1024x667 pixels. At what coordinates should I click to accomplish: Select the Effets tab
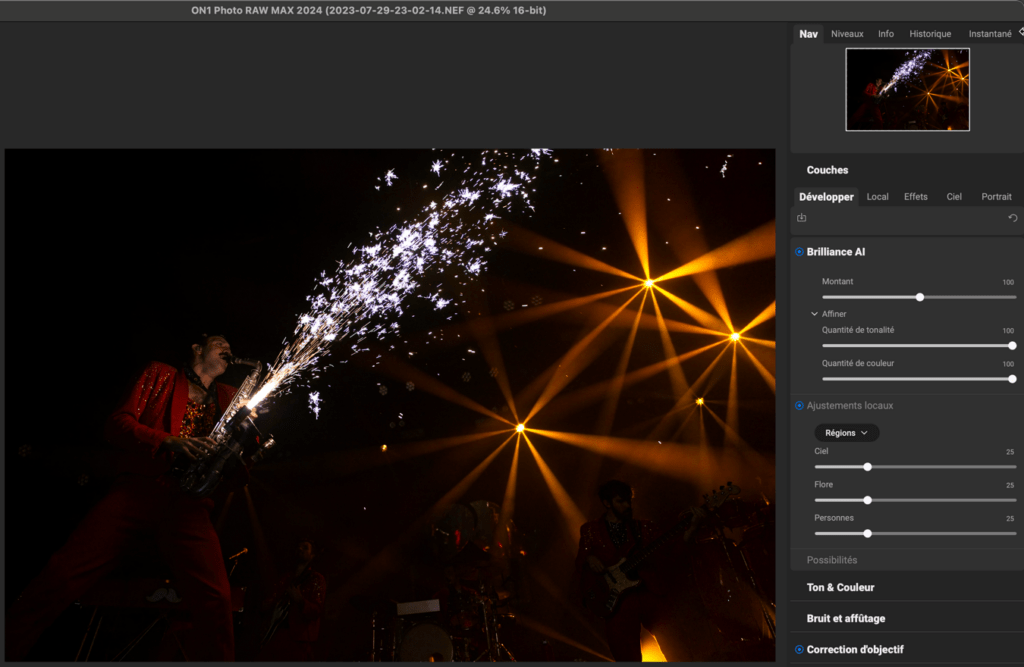pyautogui.click(x=915, y=197)
